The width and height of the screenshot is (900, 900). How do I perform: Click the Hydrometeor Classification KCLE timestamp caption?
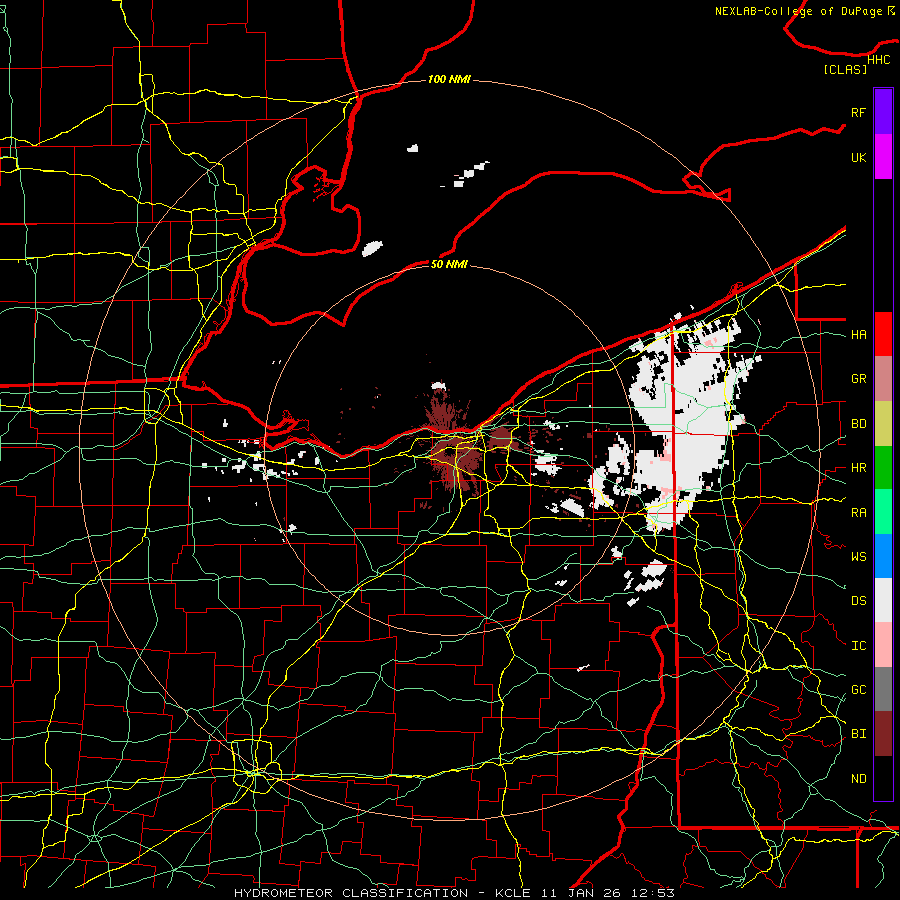454,893
